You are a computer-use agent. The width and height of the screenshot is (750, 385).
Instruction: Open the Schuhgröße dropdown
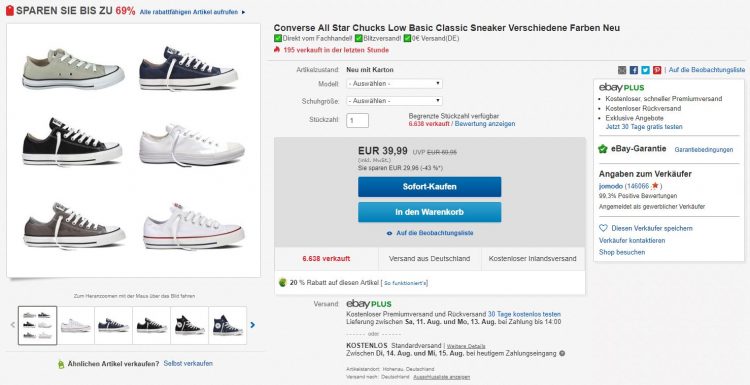coord(395,101)
